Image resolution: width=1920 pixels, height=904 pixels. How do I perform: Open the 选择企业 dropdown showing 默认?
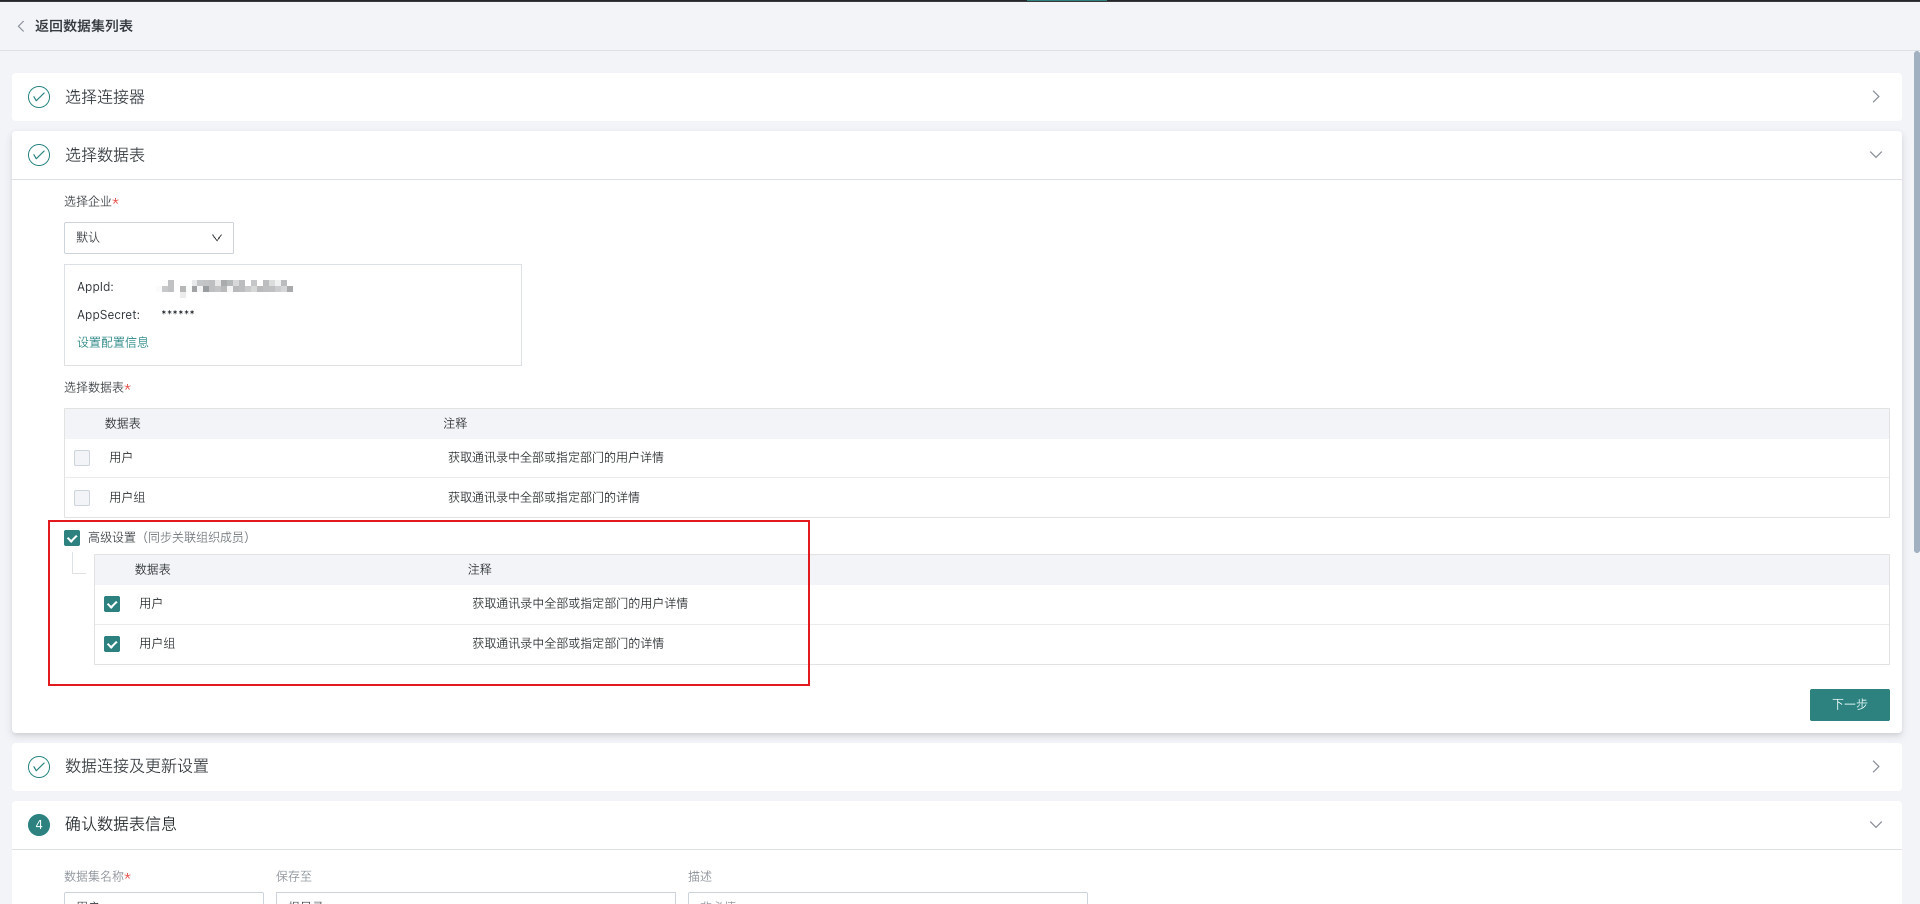pos(149,238)
